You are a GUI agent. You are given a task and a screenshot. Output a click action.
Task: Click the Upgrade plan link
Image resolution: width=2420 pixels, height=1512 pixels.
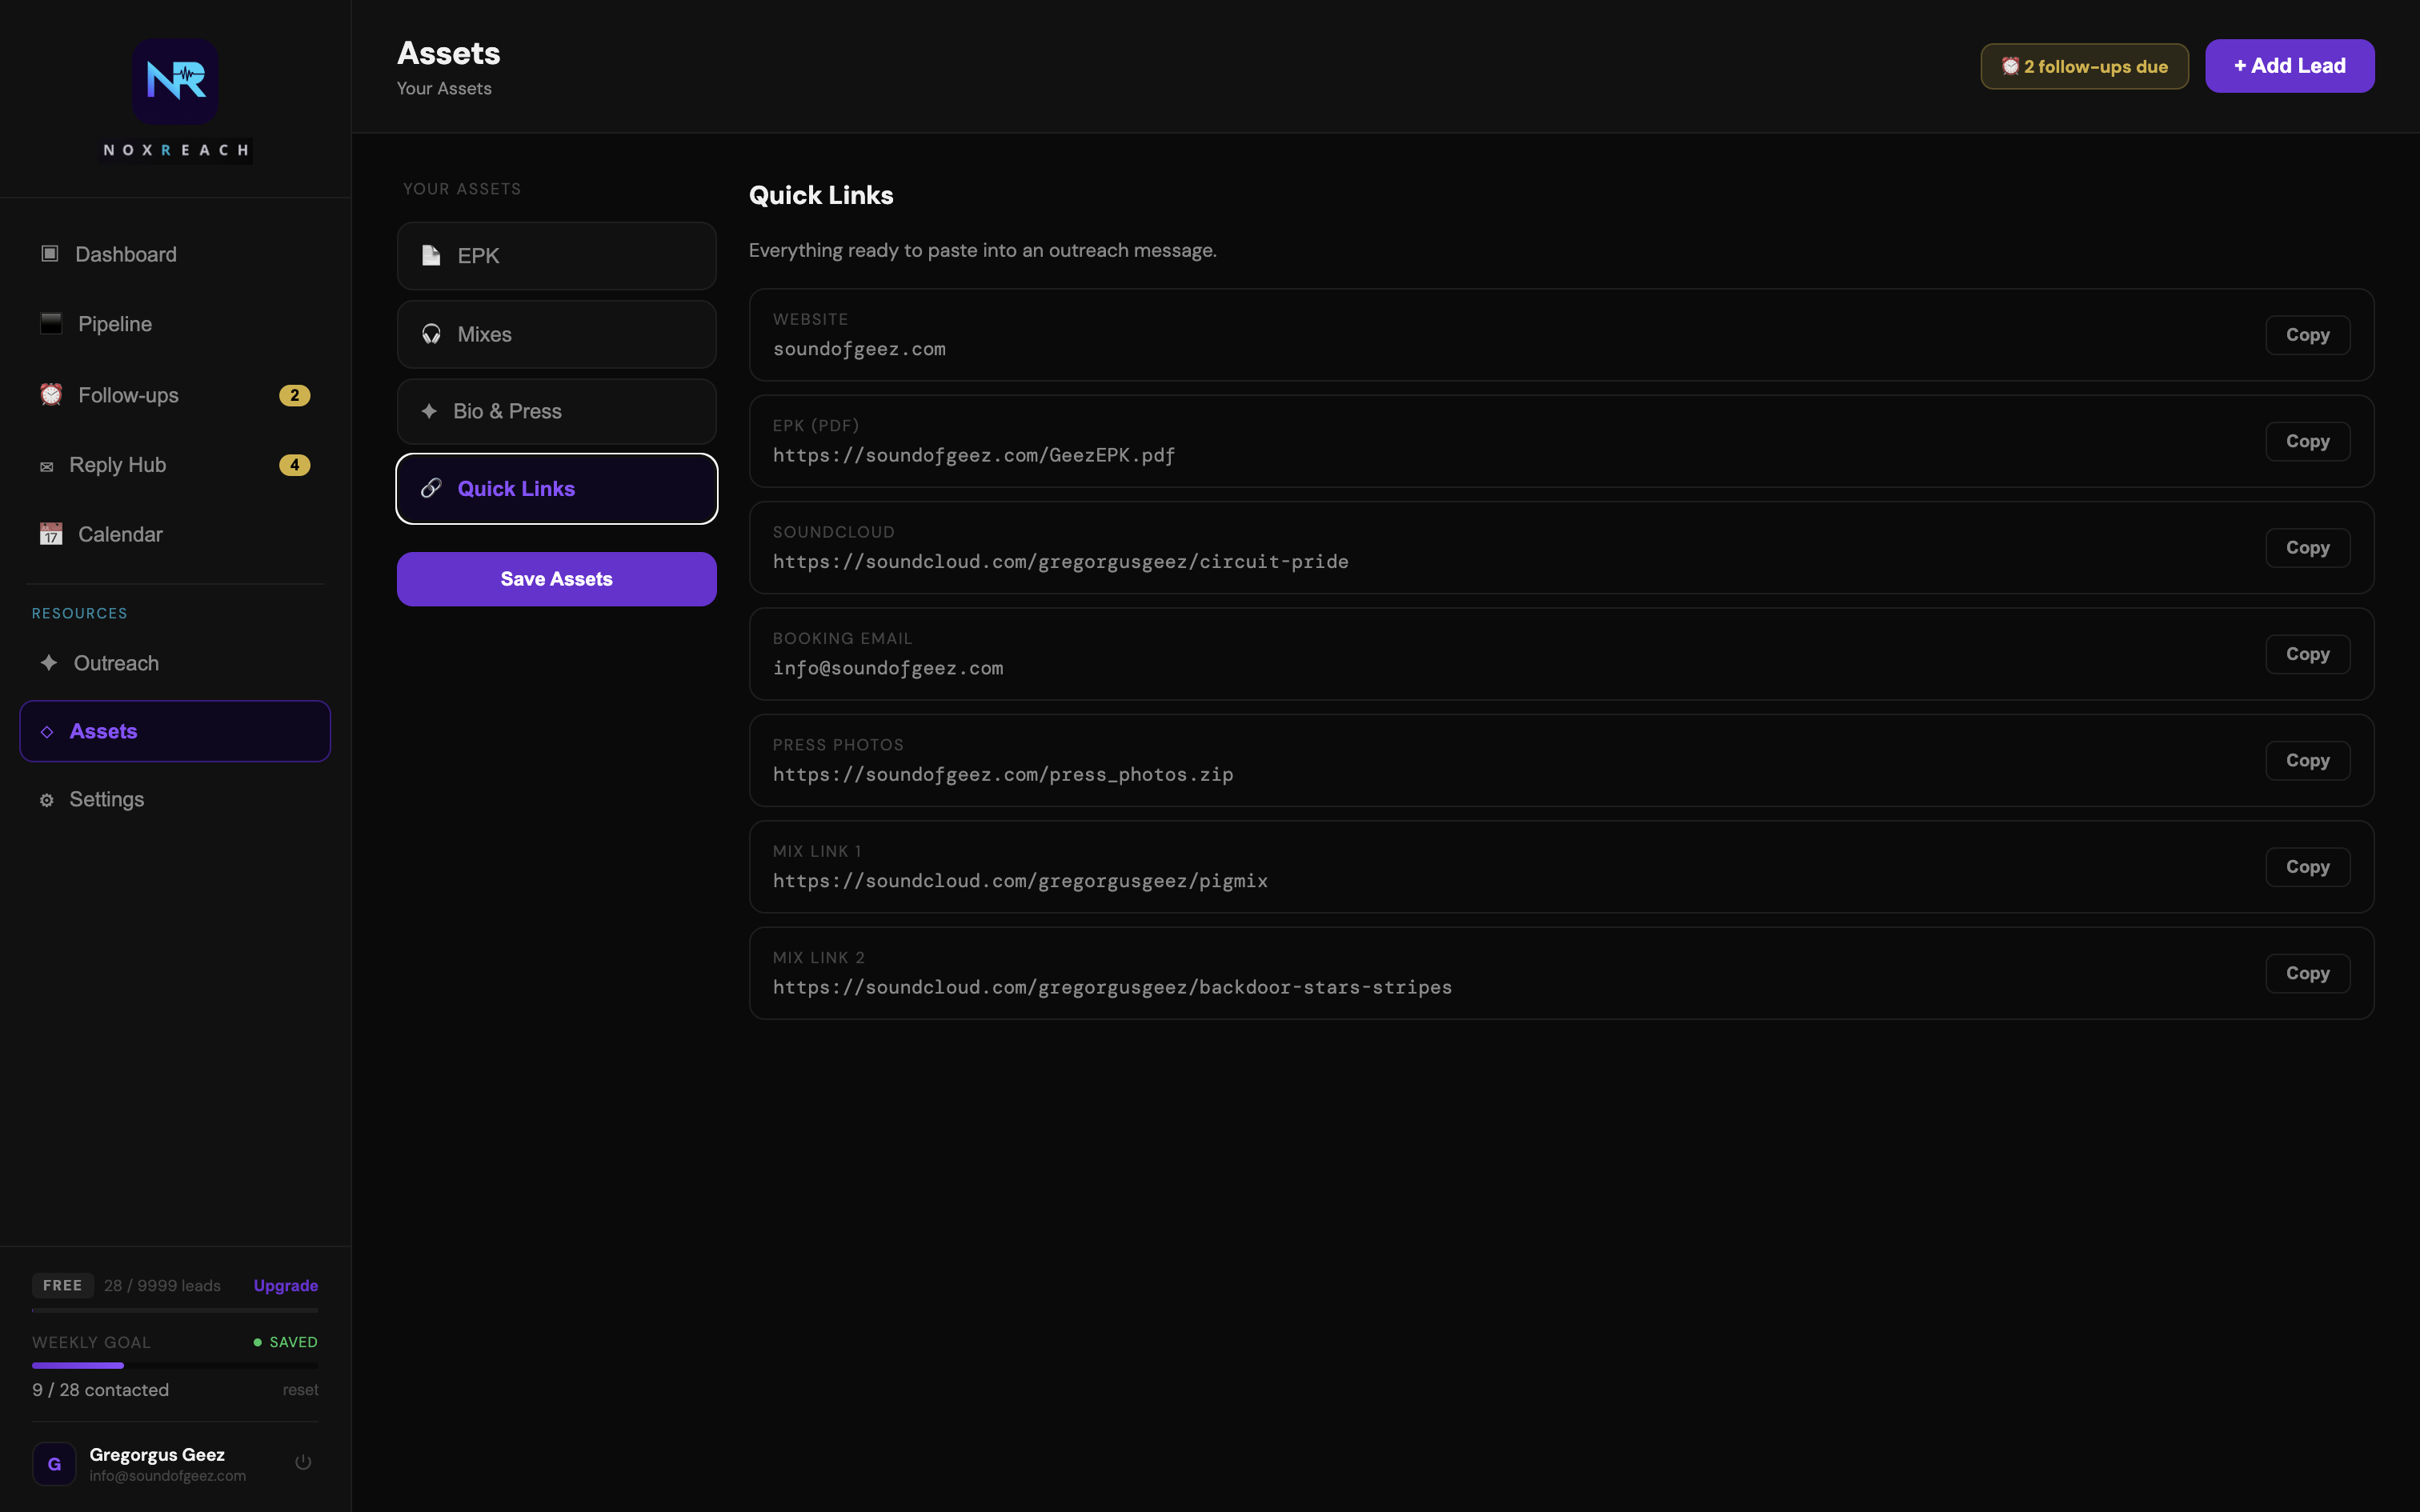tap(285, 1285)
